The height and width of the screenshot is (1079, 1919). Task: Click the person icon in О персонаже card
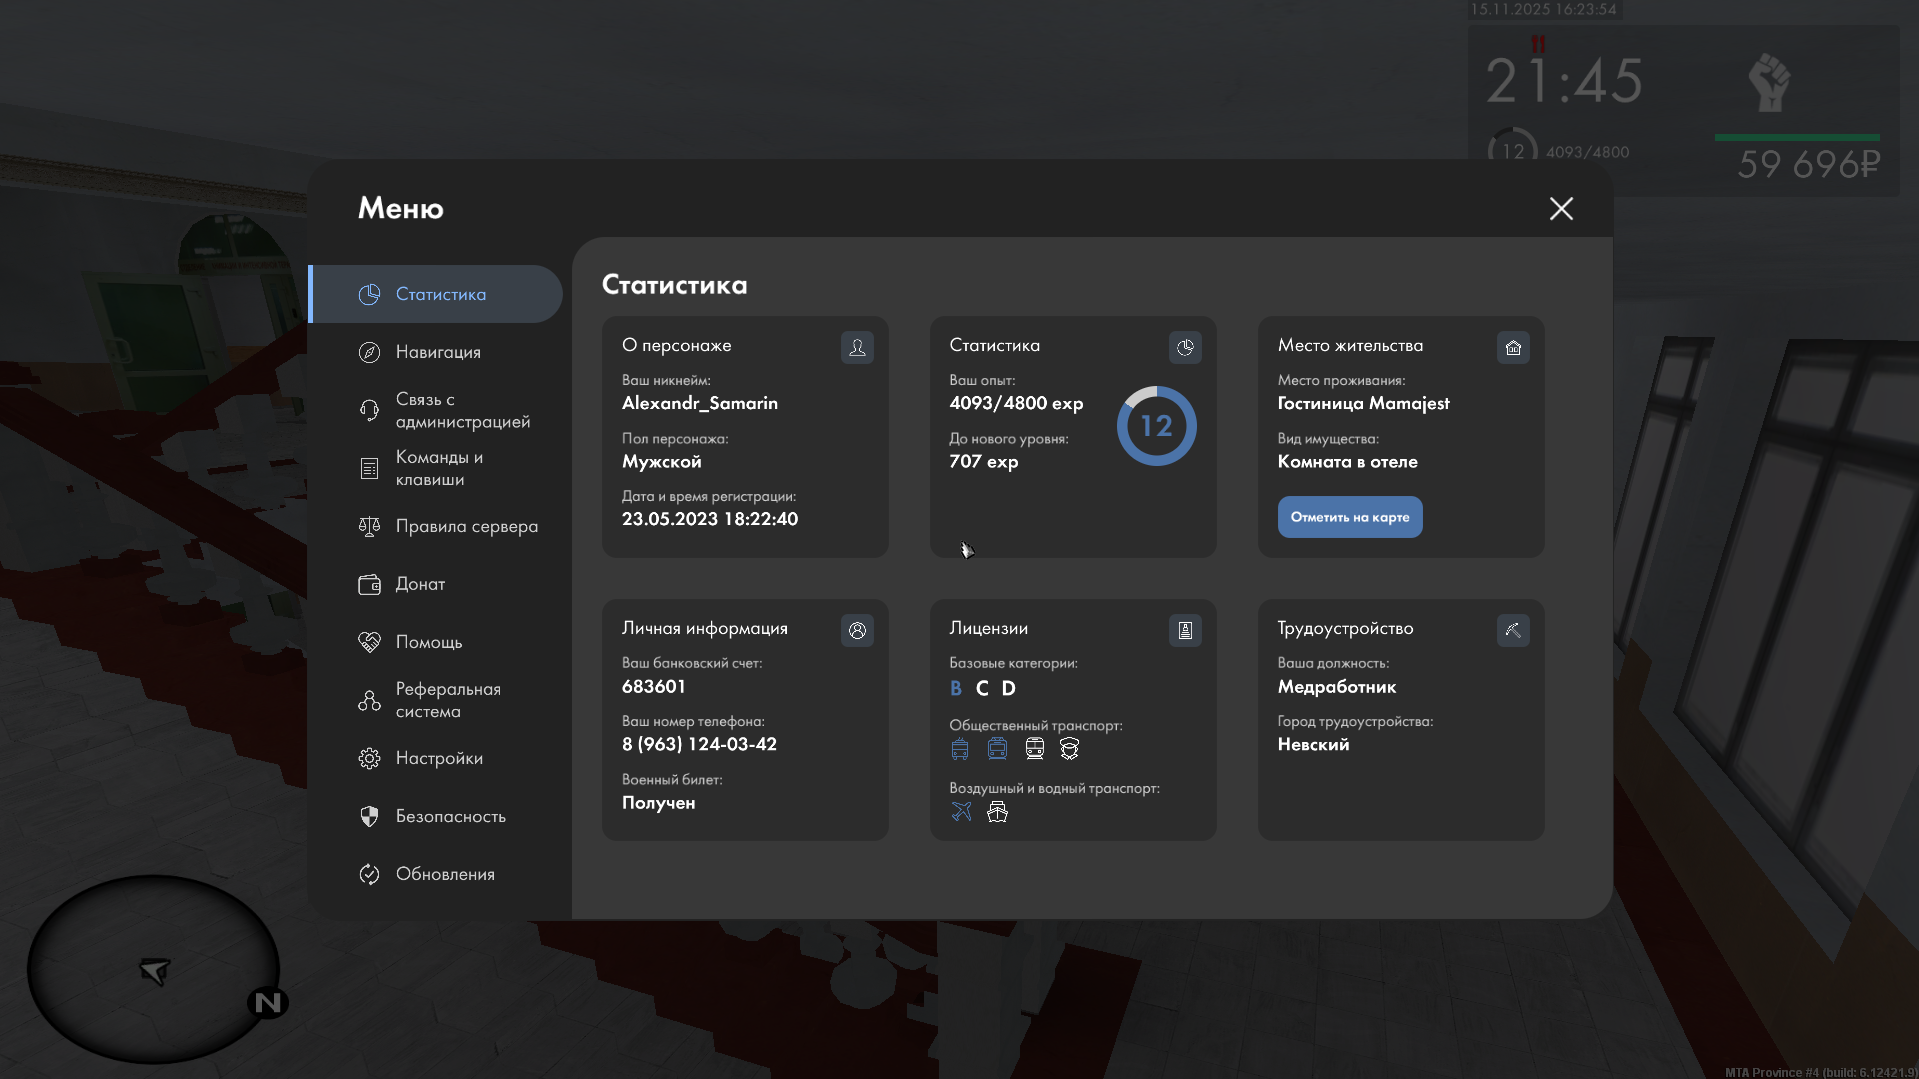pos(857,347)
